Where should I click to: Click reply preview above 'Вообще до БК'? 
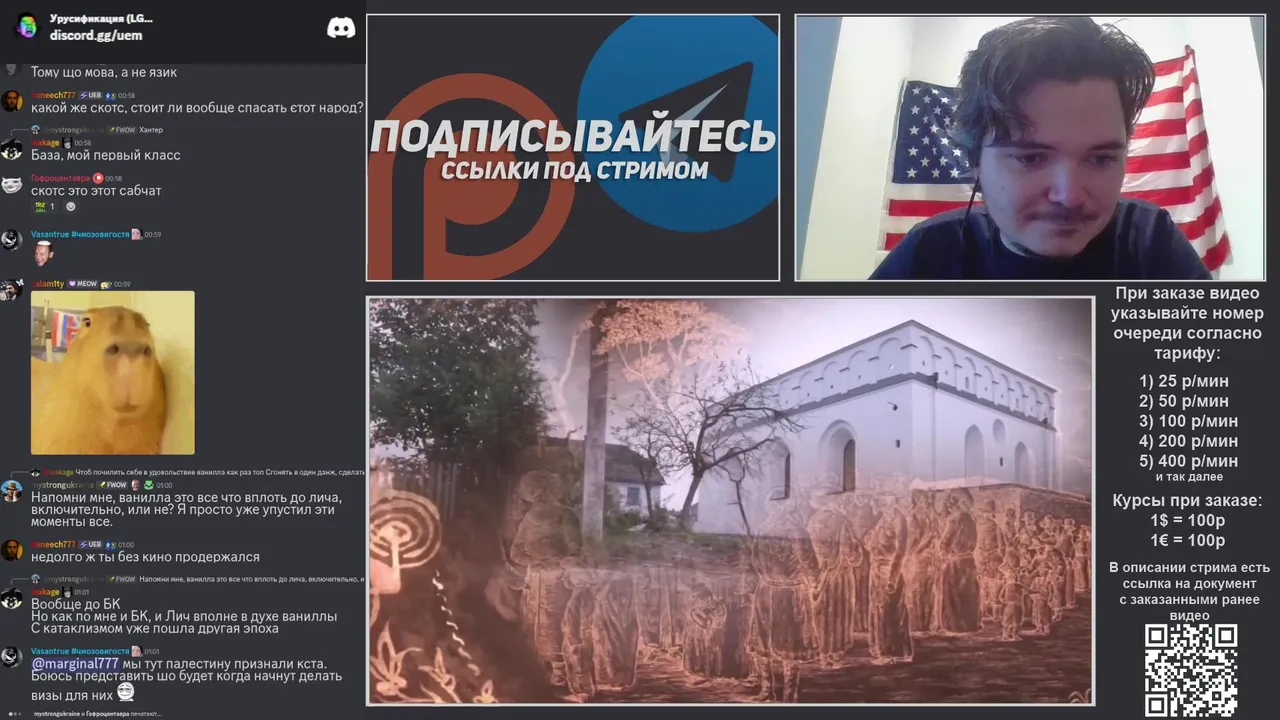pyautogui.click(x=250, y=579)
